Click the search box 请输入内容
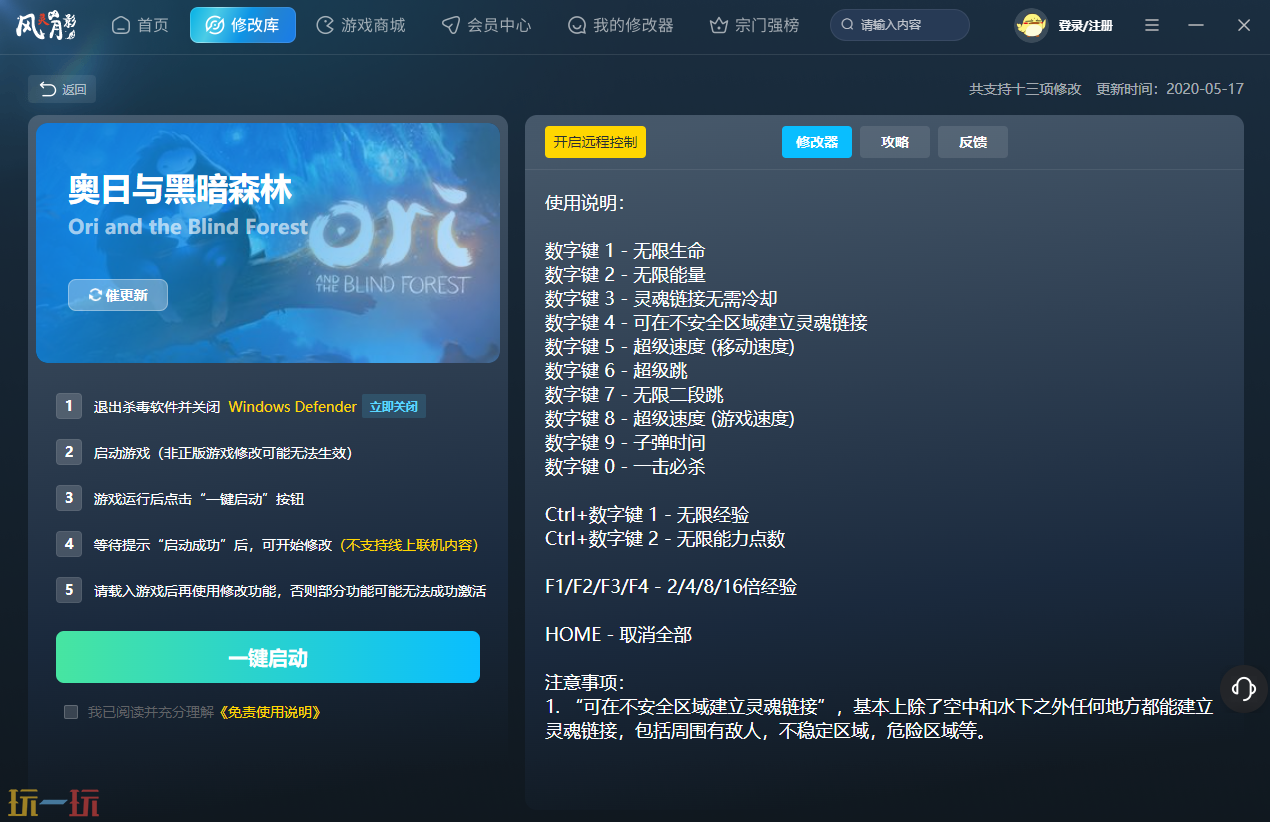 tap(900, 25)
